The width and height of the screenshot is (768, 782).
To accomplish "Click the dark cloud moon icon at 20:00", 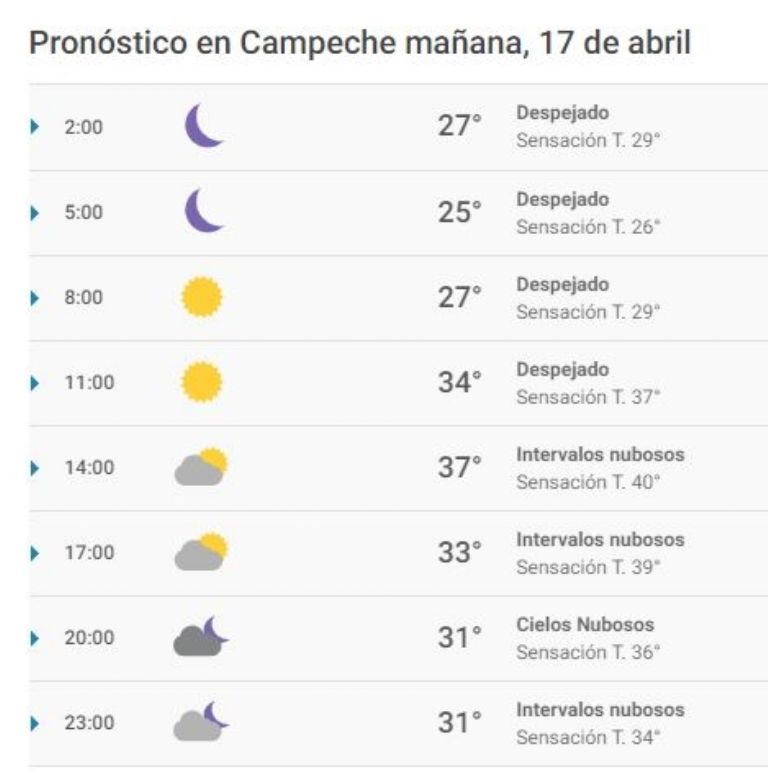I will tap(200, 636).
